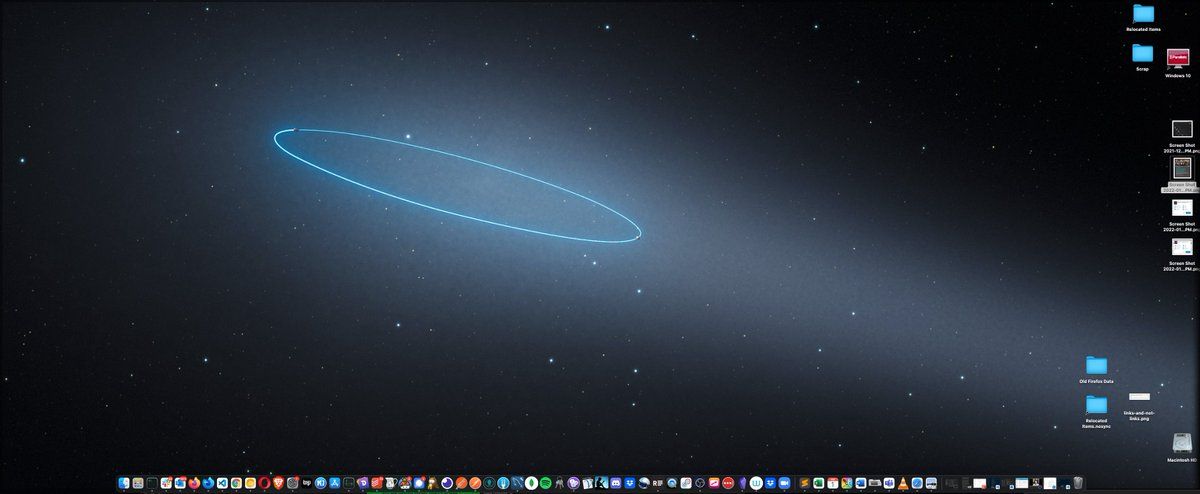Launch Firefox from the dock
Viewport: 1200px width, 494px height.
click(x=194, y=483)
